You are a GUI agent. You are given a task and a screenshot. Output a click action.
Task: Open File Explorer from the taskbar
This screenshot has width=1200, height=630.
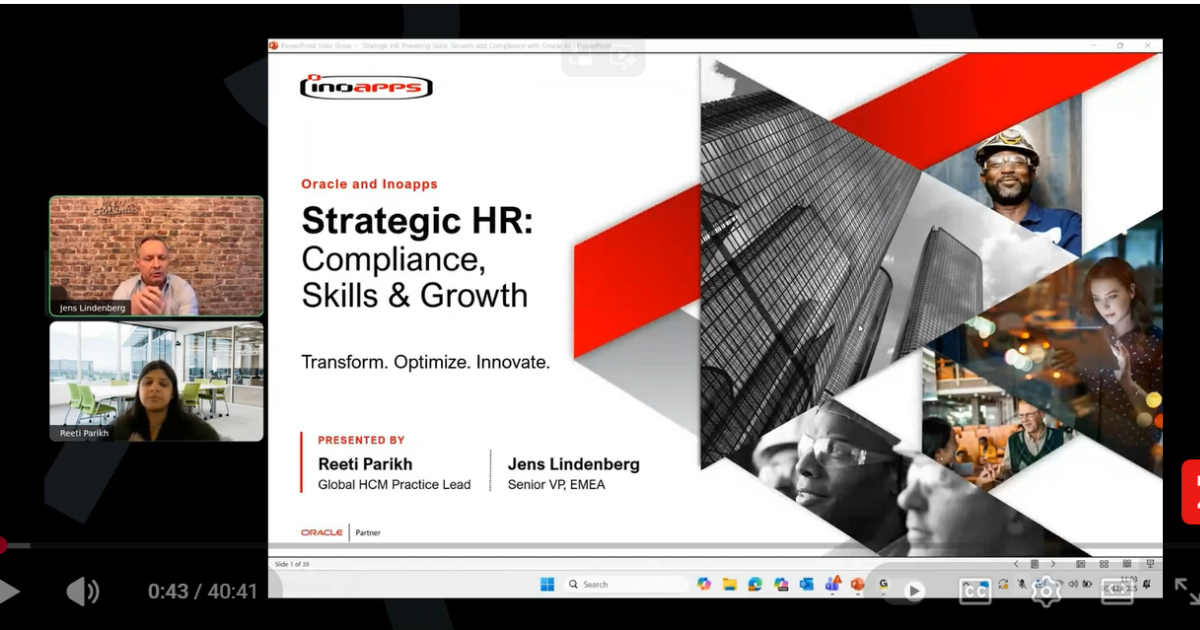(730, 584)
